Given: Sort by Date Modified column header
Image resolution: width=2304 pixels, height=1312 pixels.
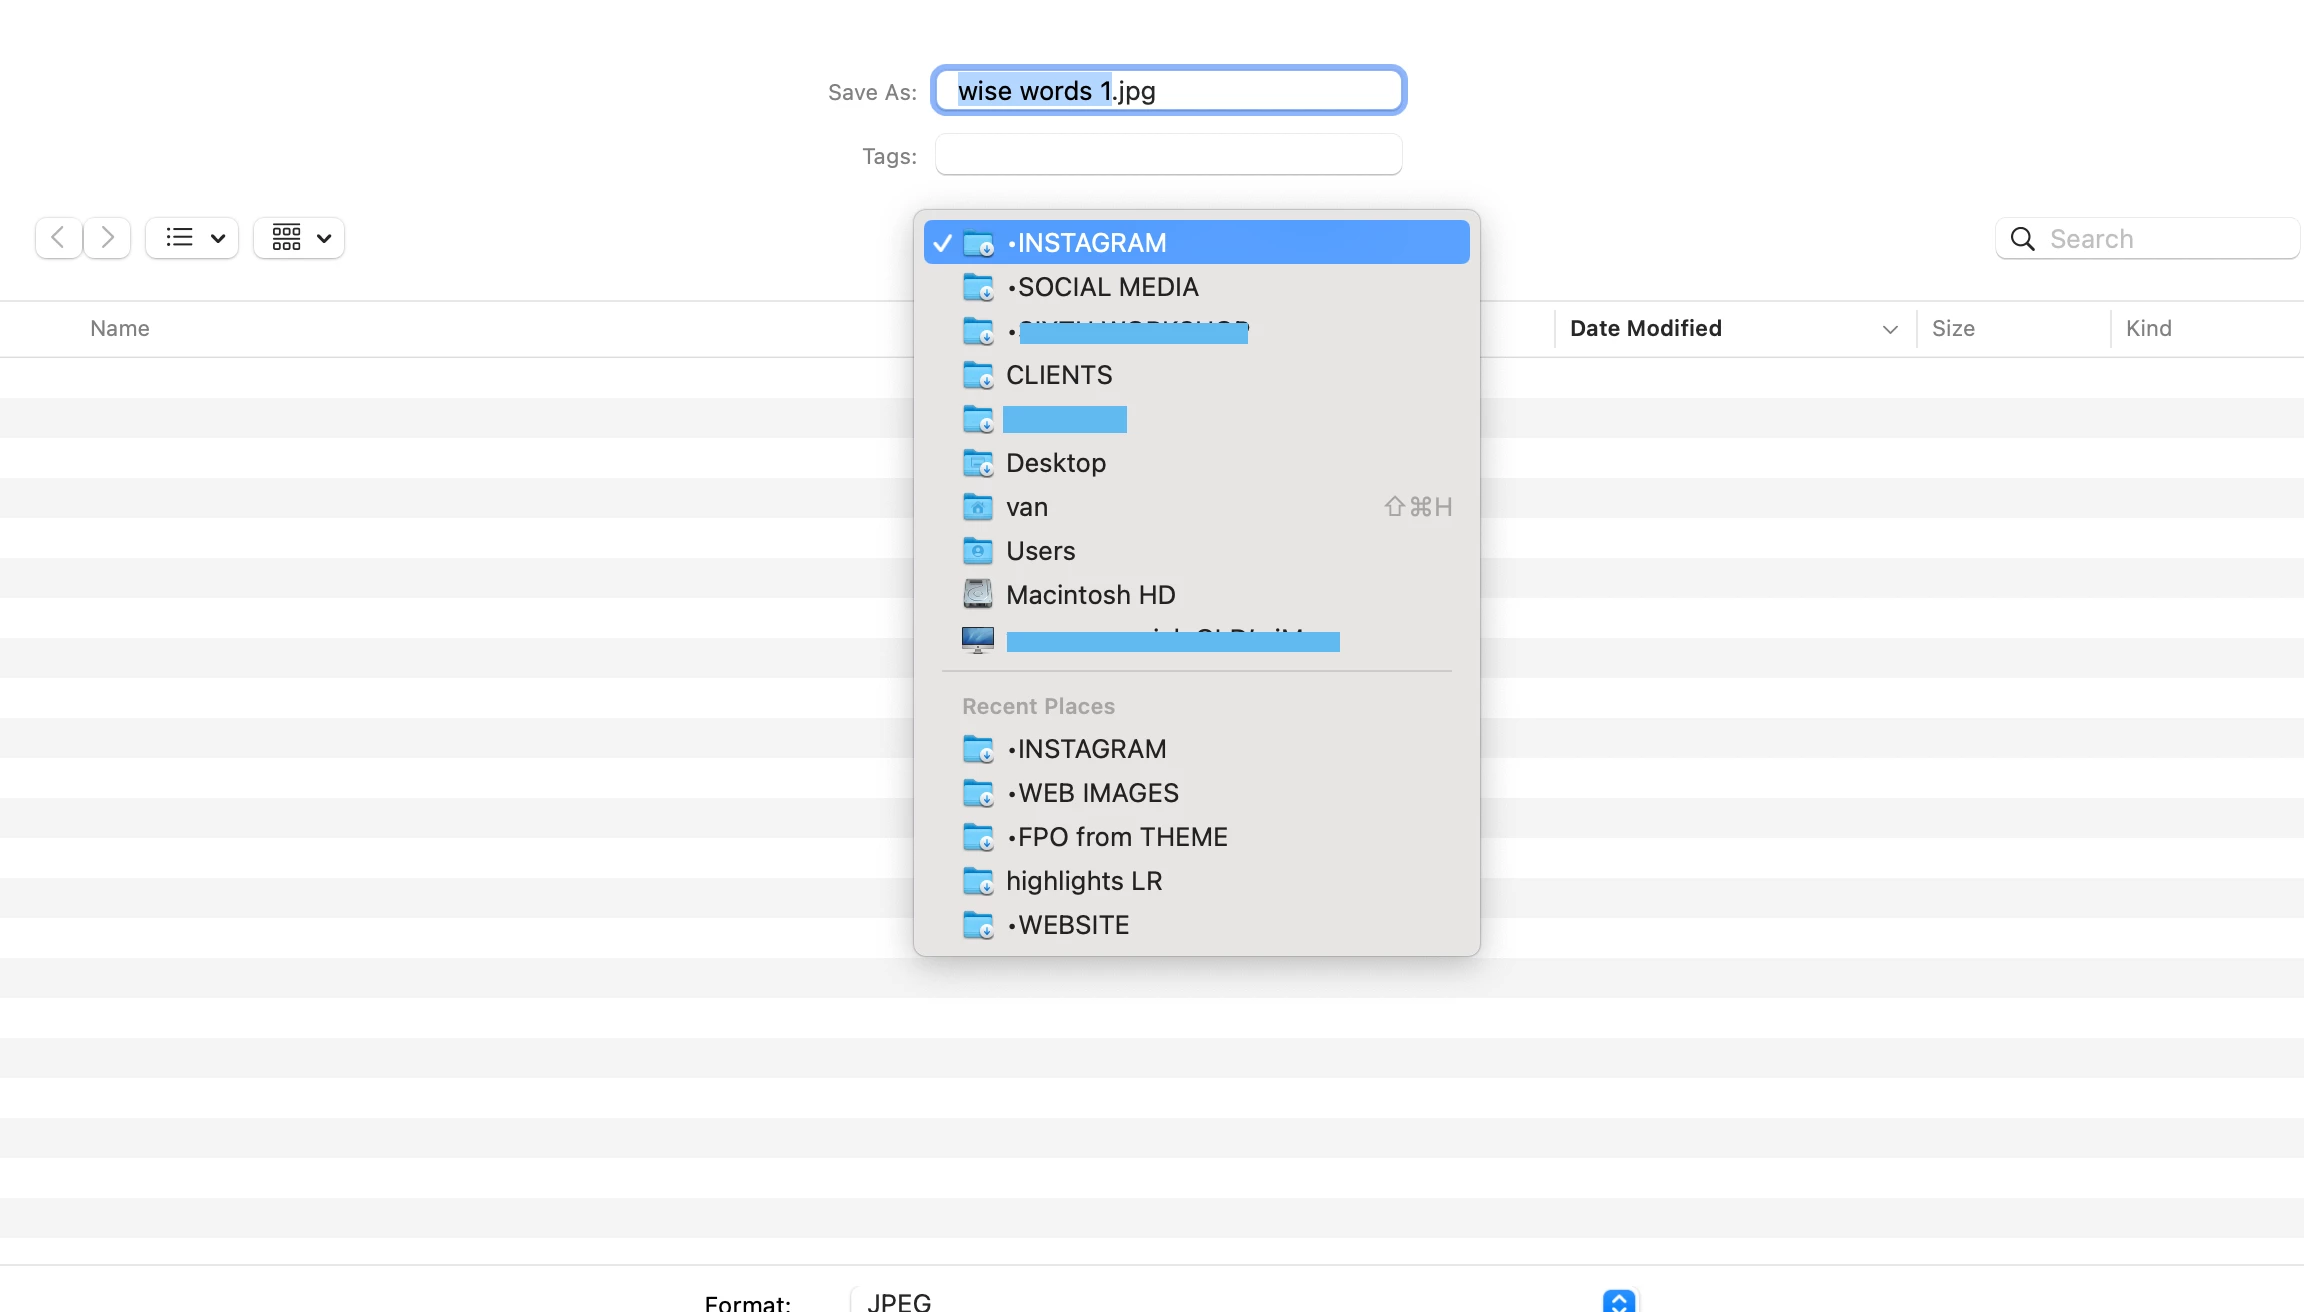Looking at the screenshot, I should (1645, 328).
